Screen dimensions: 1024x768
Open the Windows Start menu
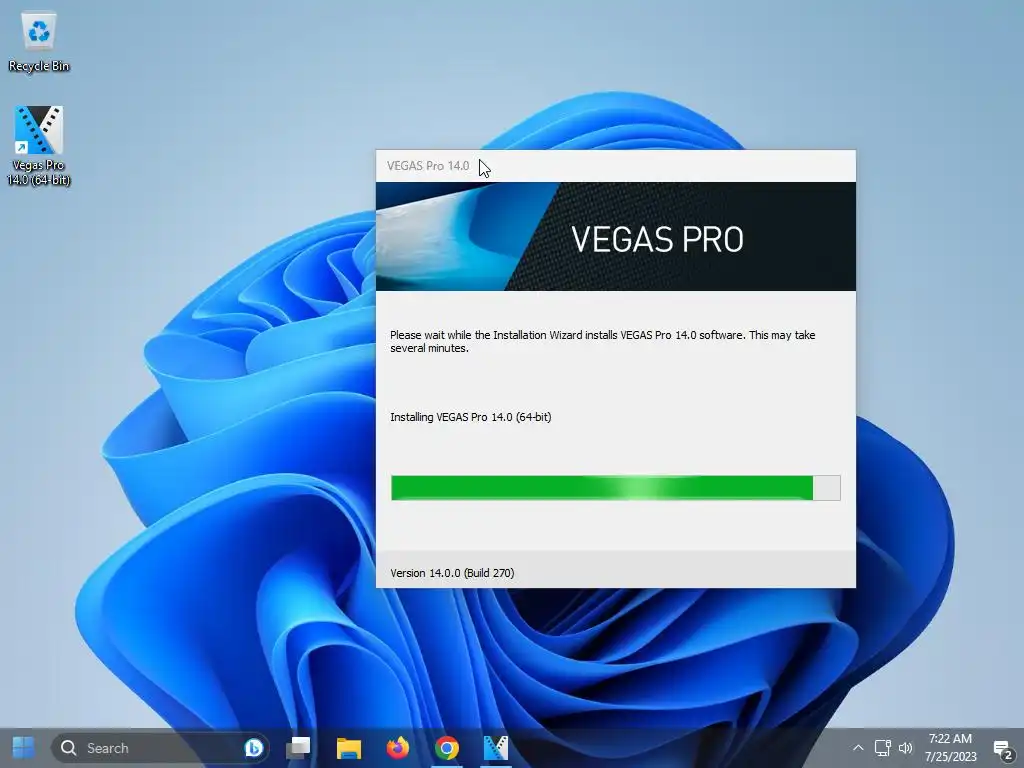pos(24,748)
